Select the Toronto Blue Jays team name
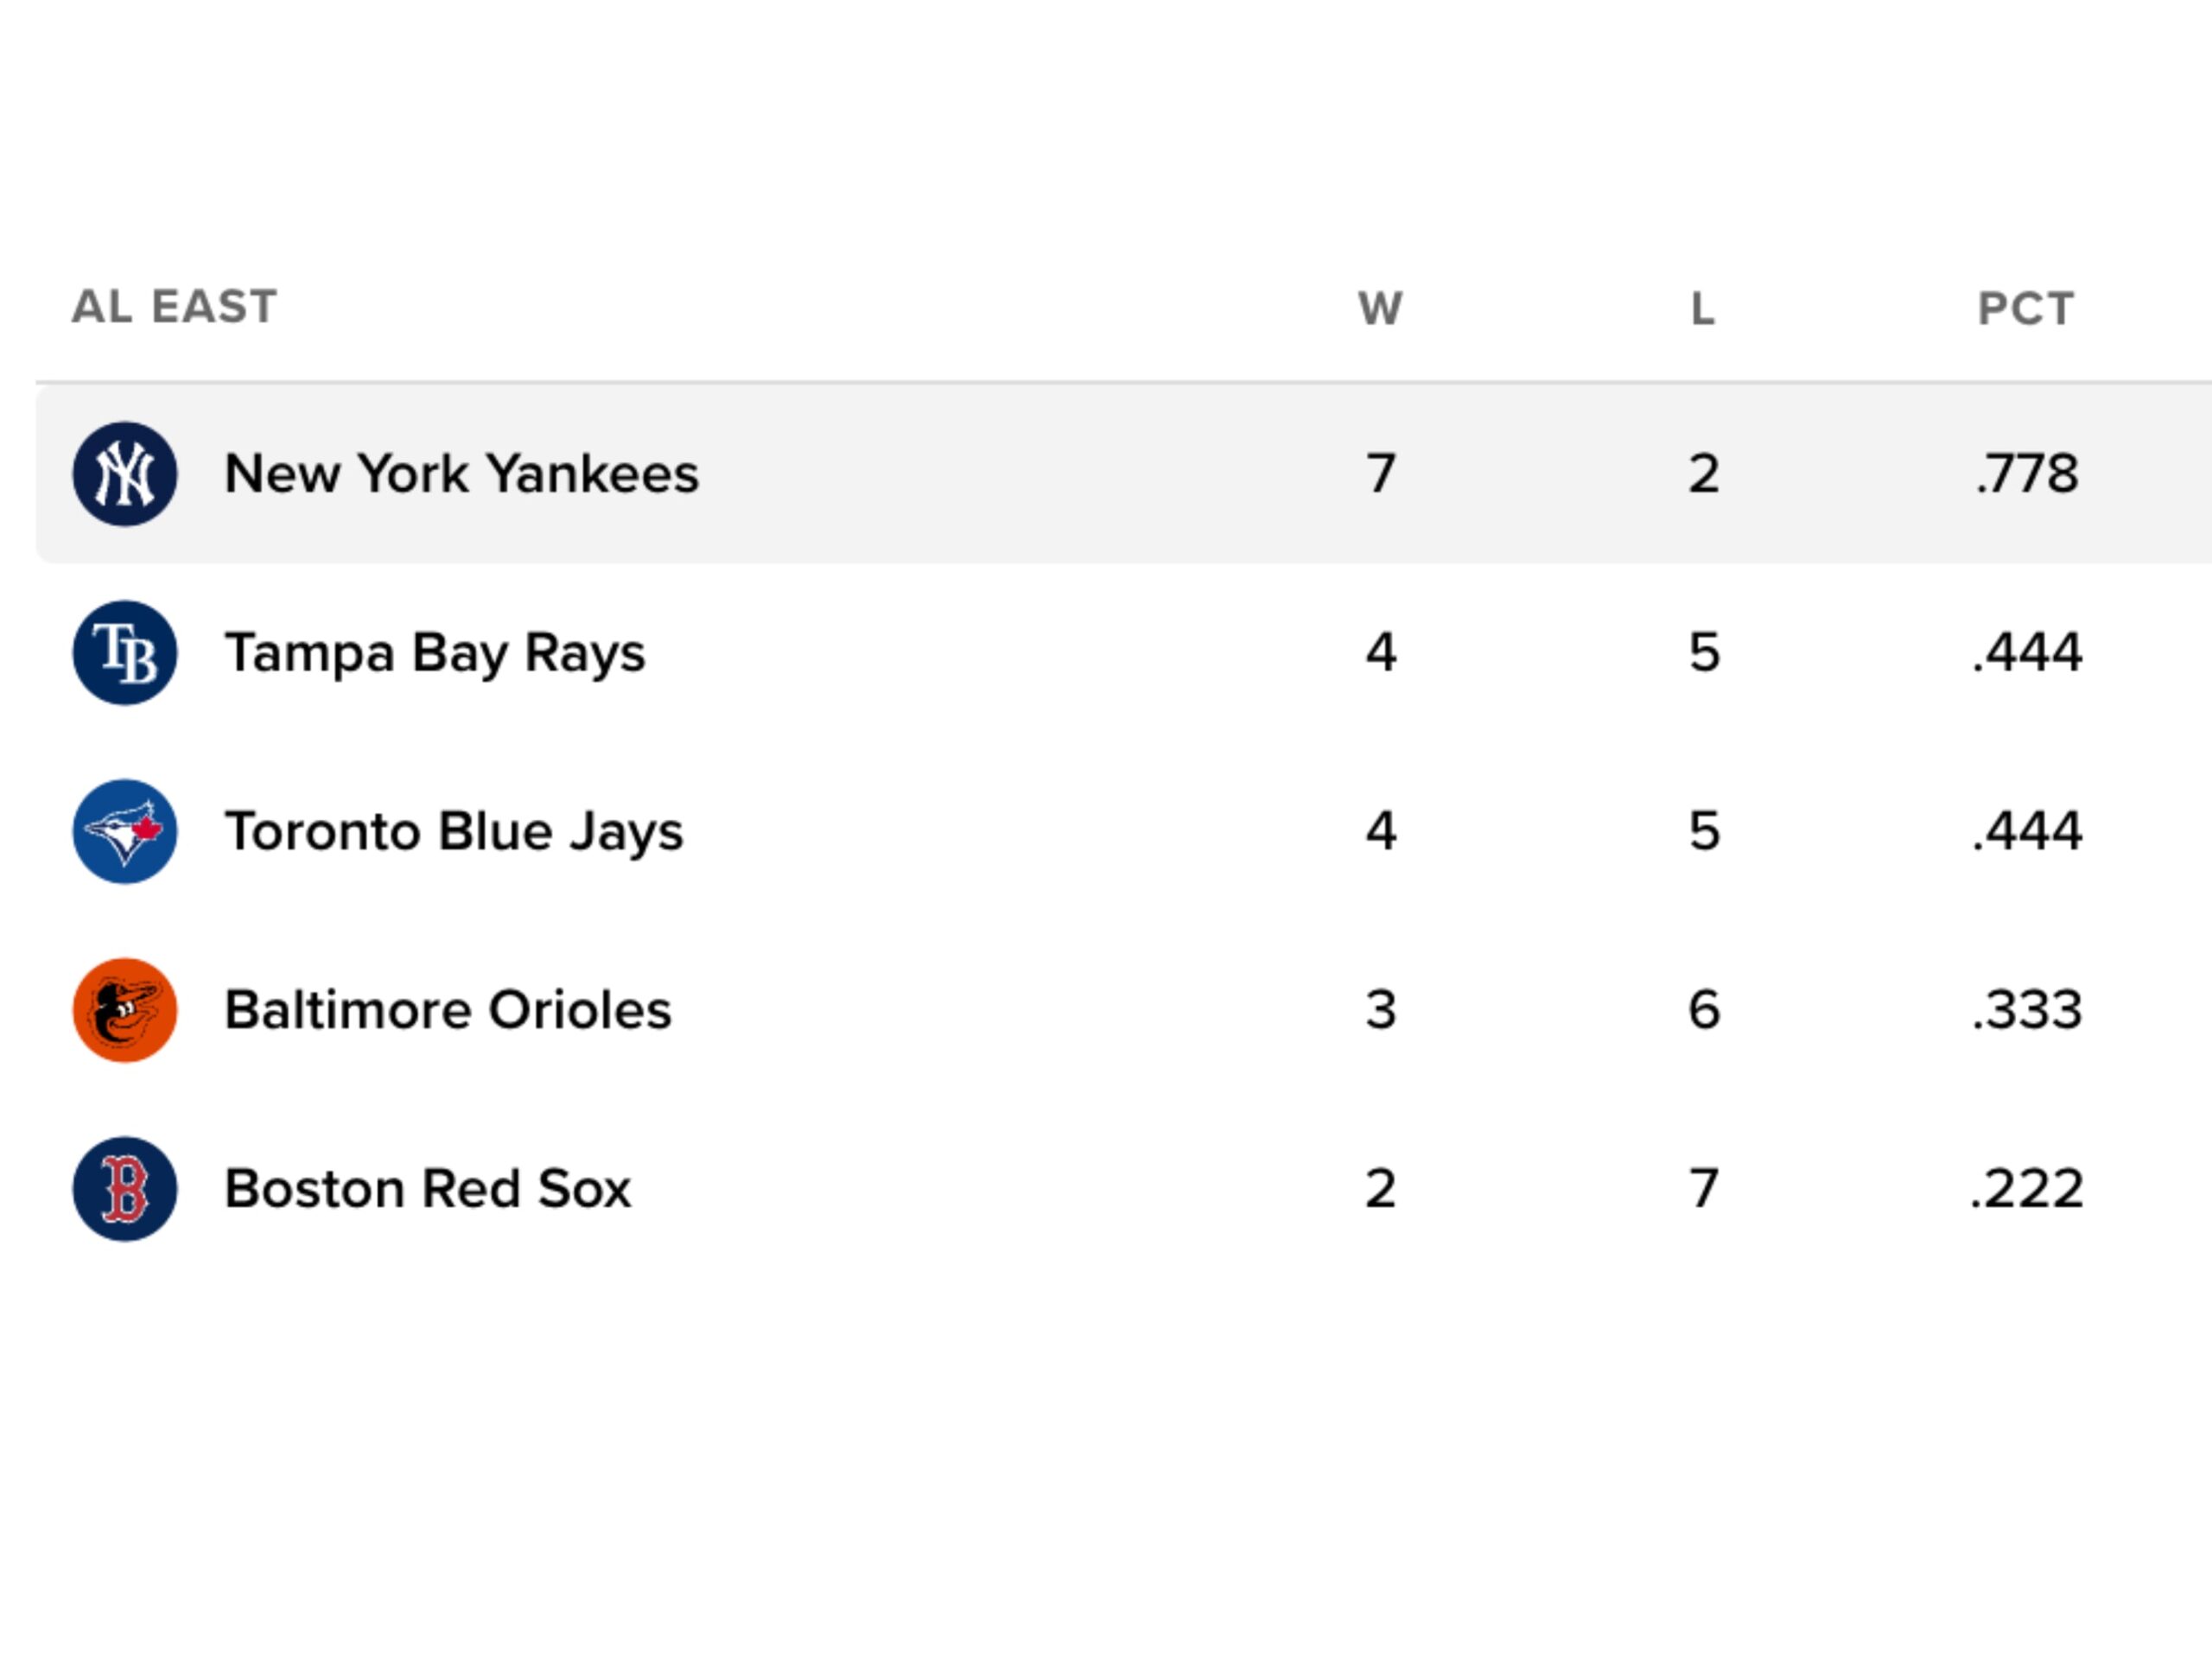2212x1659 pixels. coord(454,831)
